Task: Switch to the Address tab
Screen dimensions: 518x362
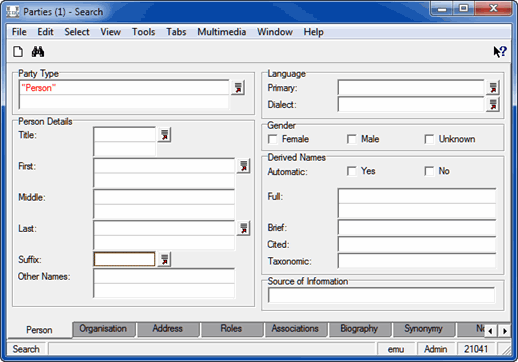Action: 168,329
